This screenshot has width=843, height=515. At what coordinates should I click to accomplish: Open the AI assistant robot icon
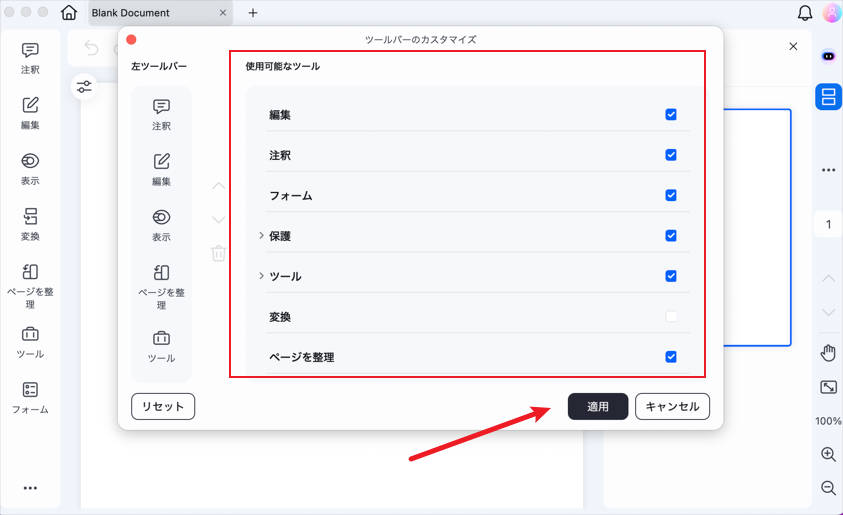[x=828, y=56]
